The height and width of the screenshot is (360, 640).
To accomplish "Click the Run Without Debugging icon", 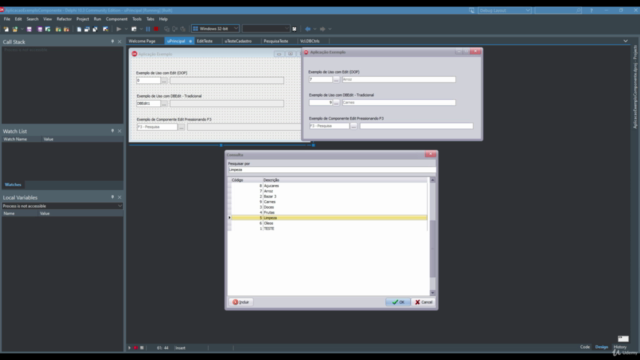I will [x=134, y=29].
